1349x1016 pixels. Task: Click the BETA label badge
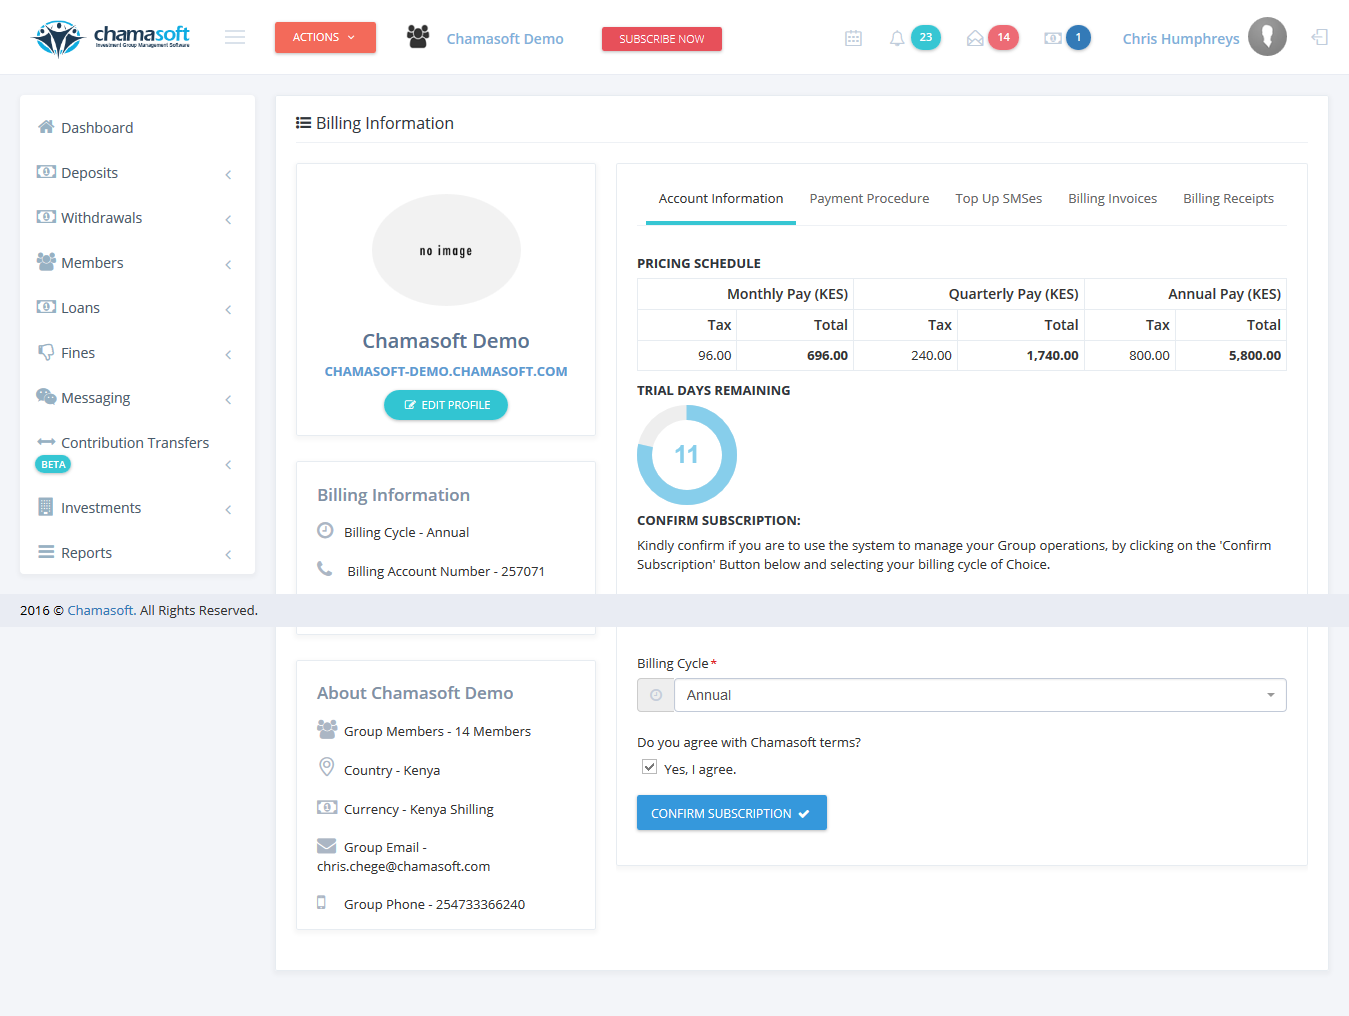click(x=53, y=464)
